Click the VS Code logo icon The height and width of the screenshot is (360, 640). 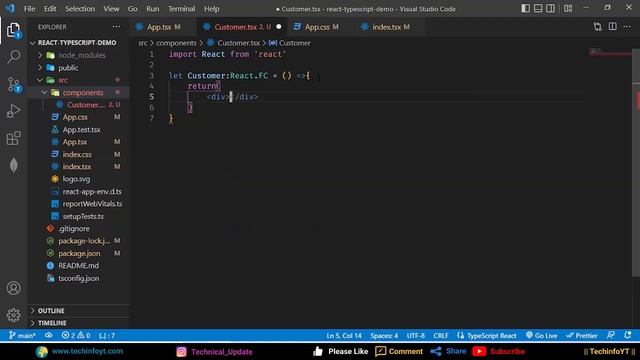click(x=10, y=8)
